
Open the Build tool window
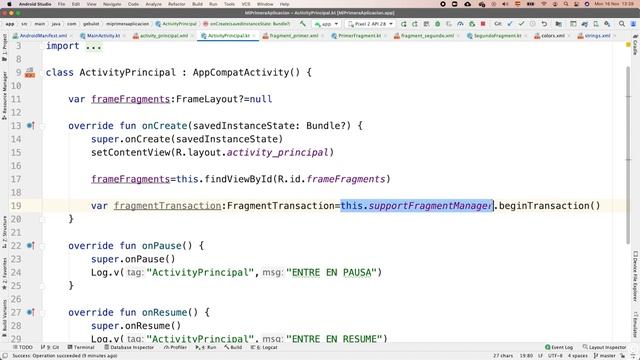point(233,347)
